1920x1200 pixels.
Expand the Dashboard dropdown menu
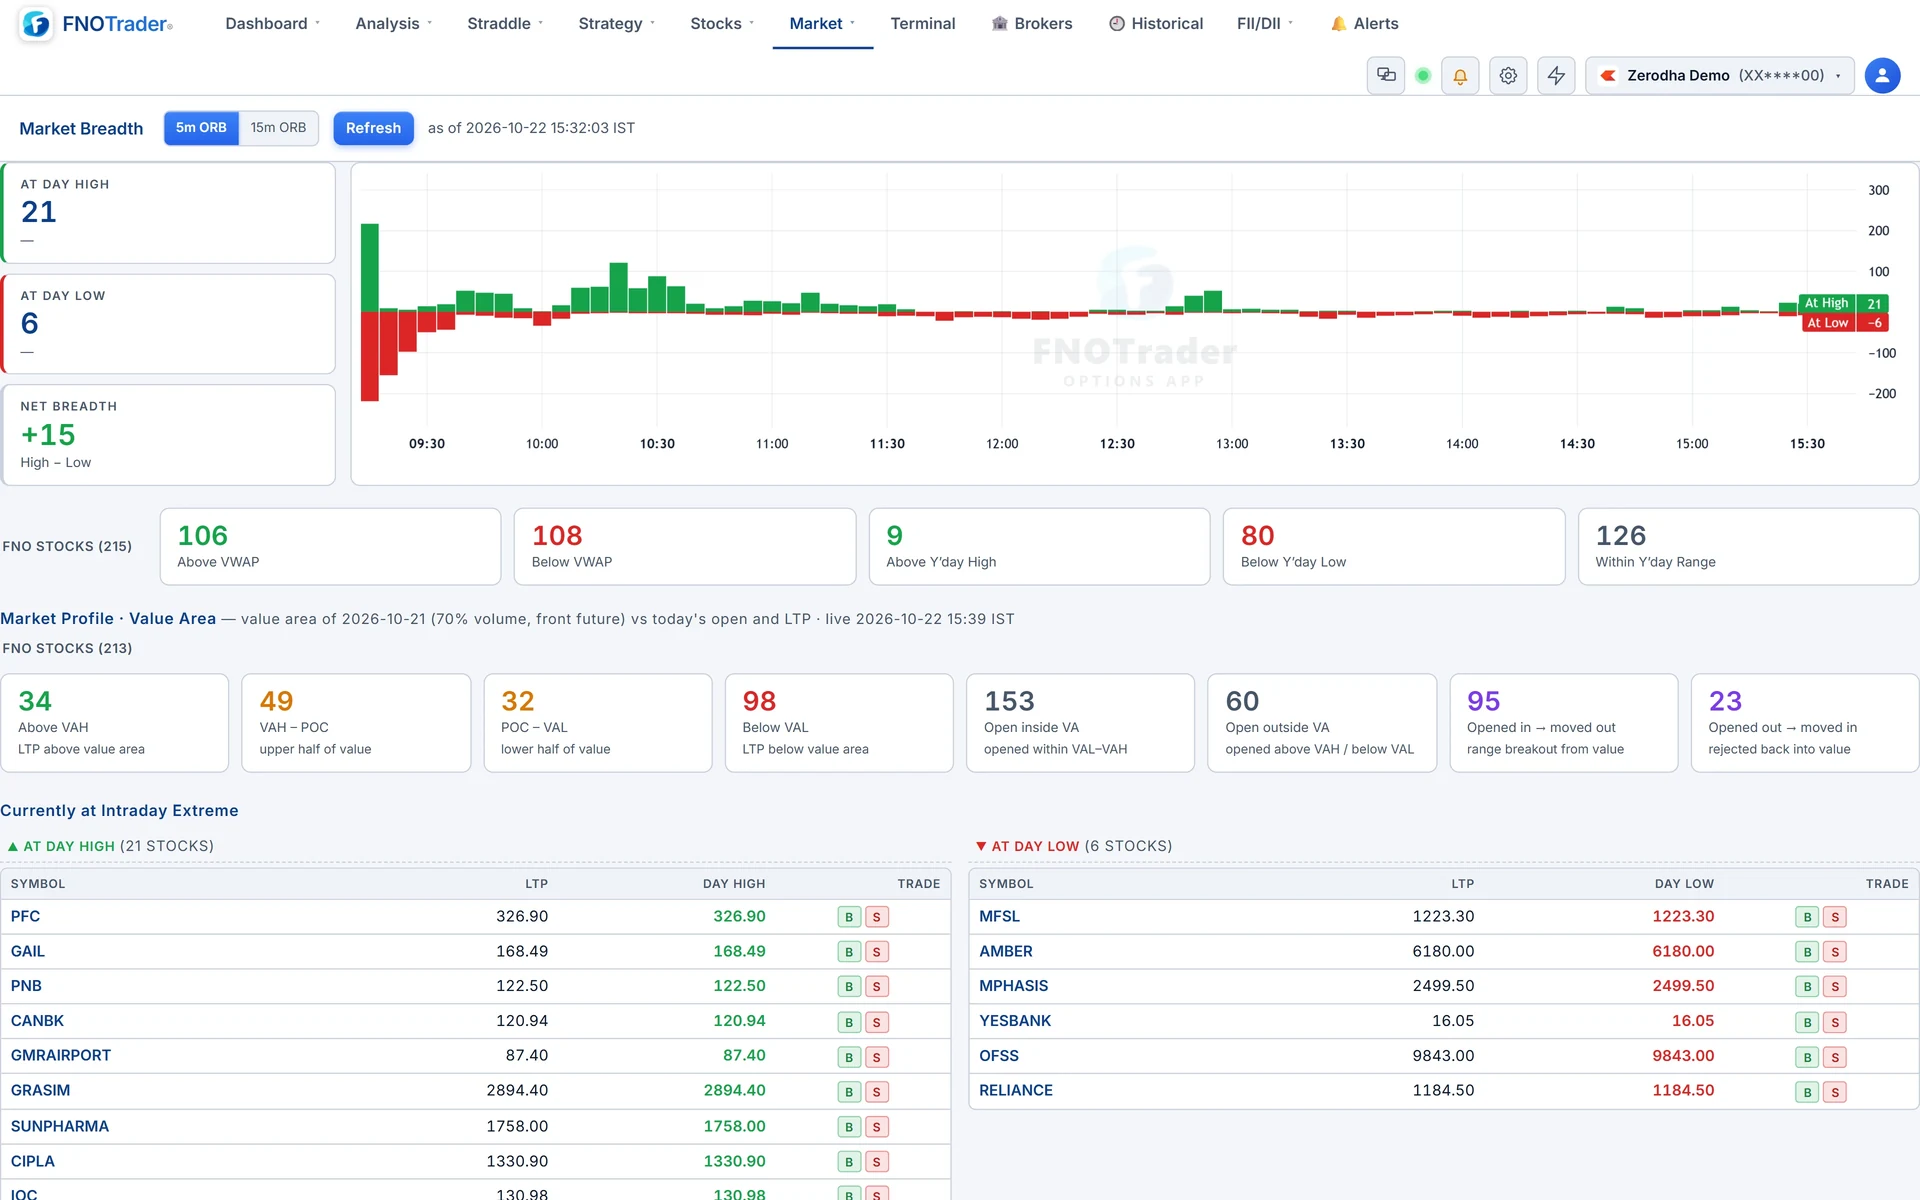[272, 24]
